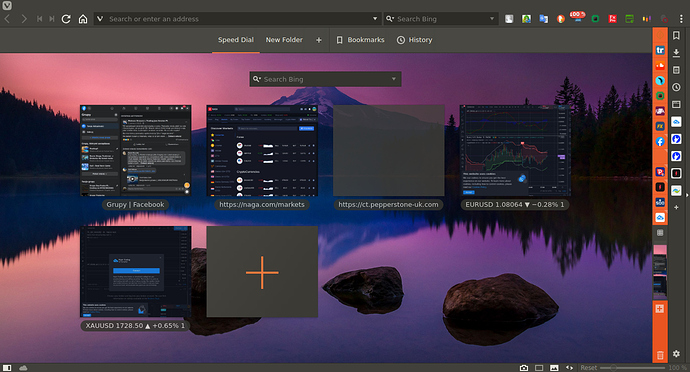690x372 pixels.
Task: Click the red FX extension icon
Action: (x=612, y=19)
